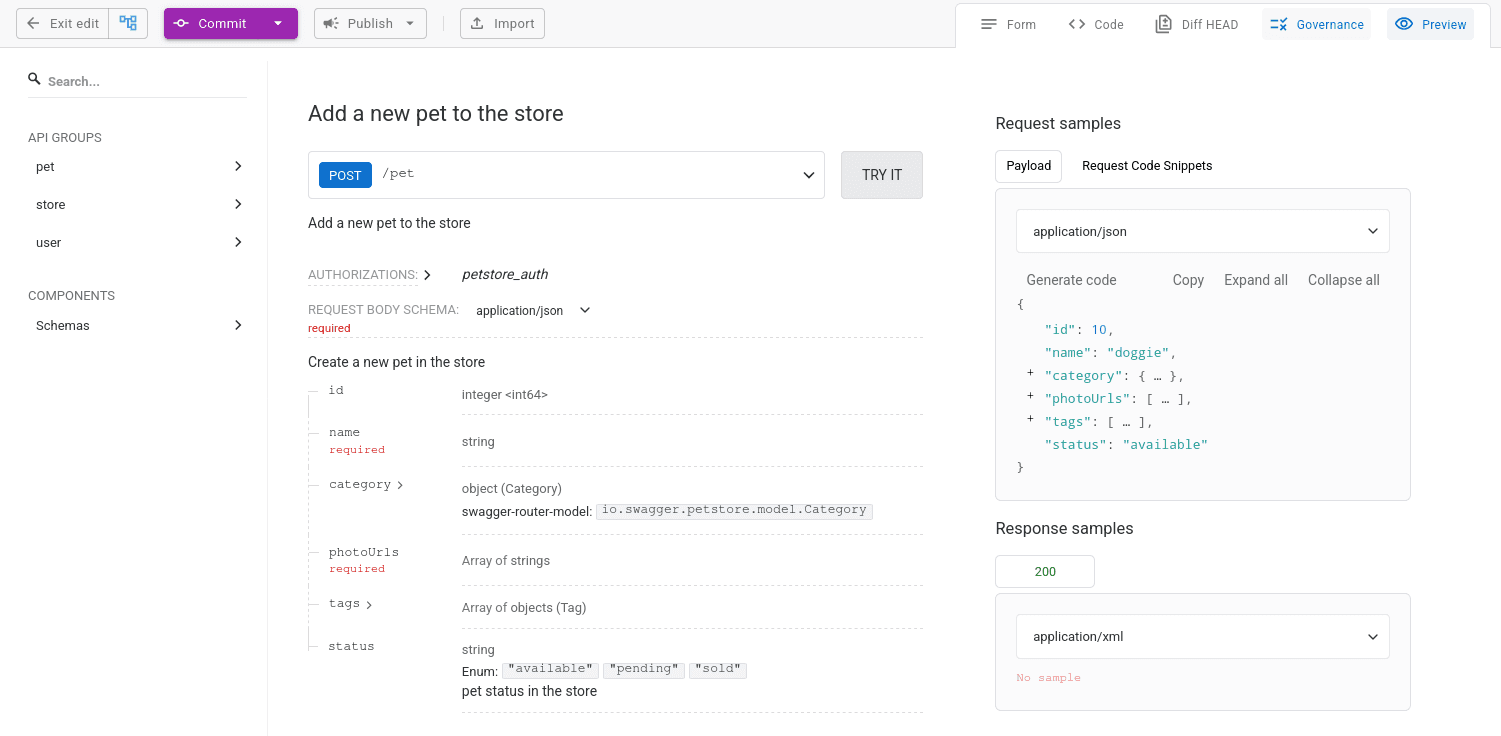The image size is (1501, 736).
Task: Expand the tags property
Action: [351, 604]
